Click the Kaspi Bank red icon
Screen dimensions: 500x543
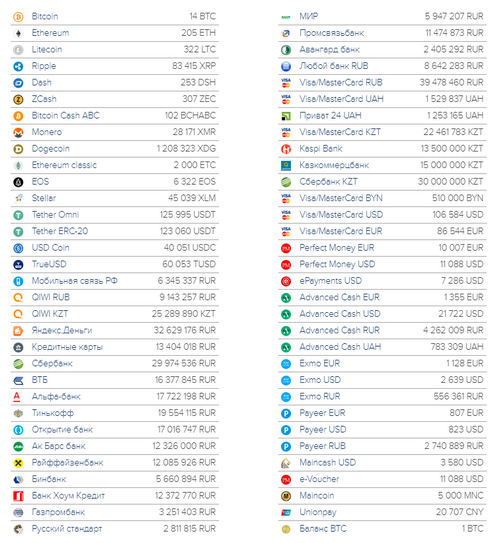(x=286, y=149)
